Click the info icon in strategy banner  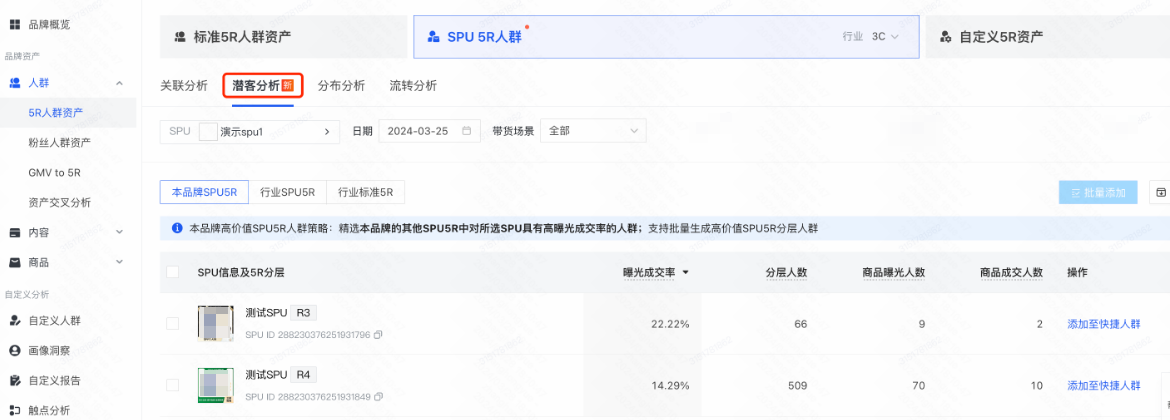pos(177,228)
